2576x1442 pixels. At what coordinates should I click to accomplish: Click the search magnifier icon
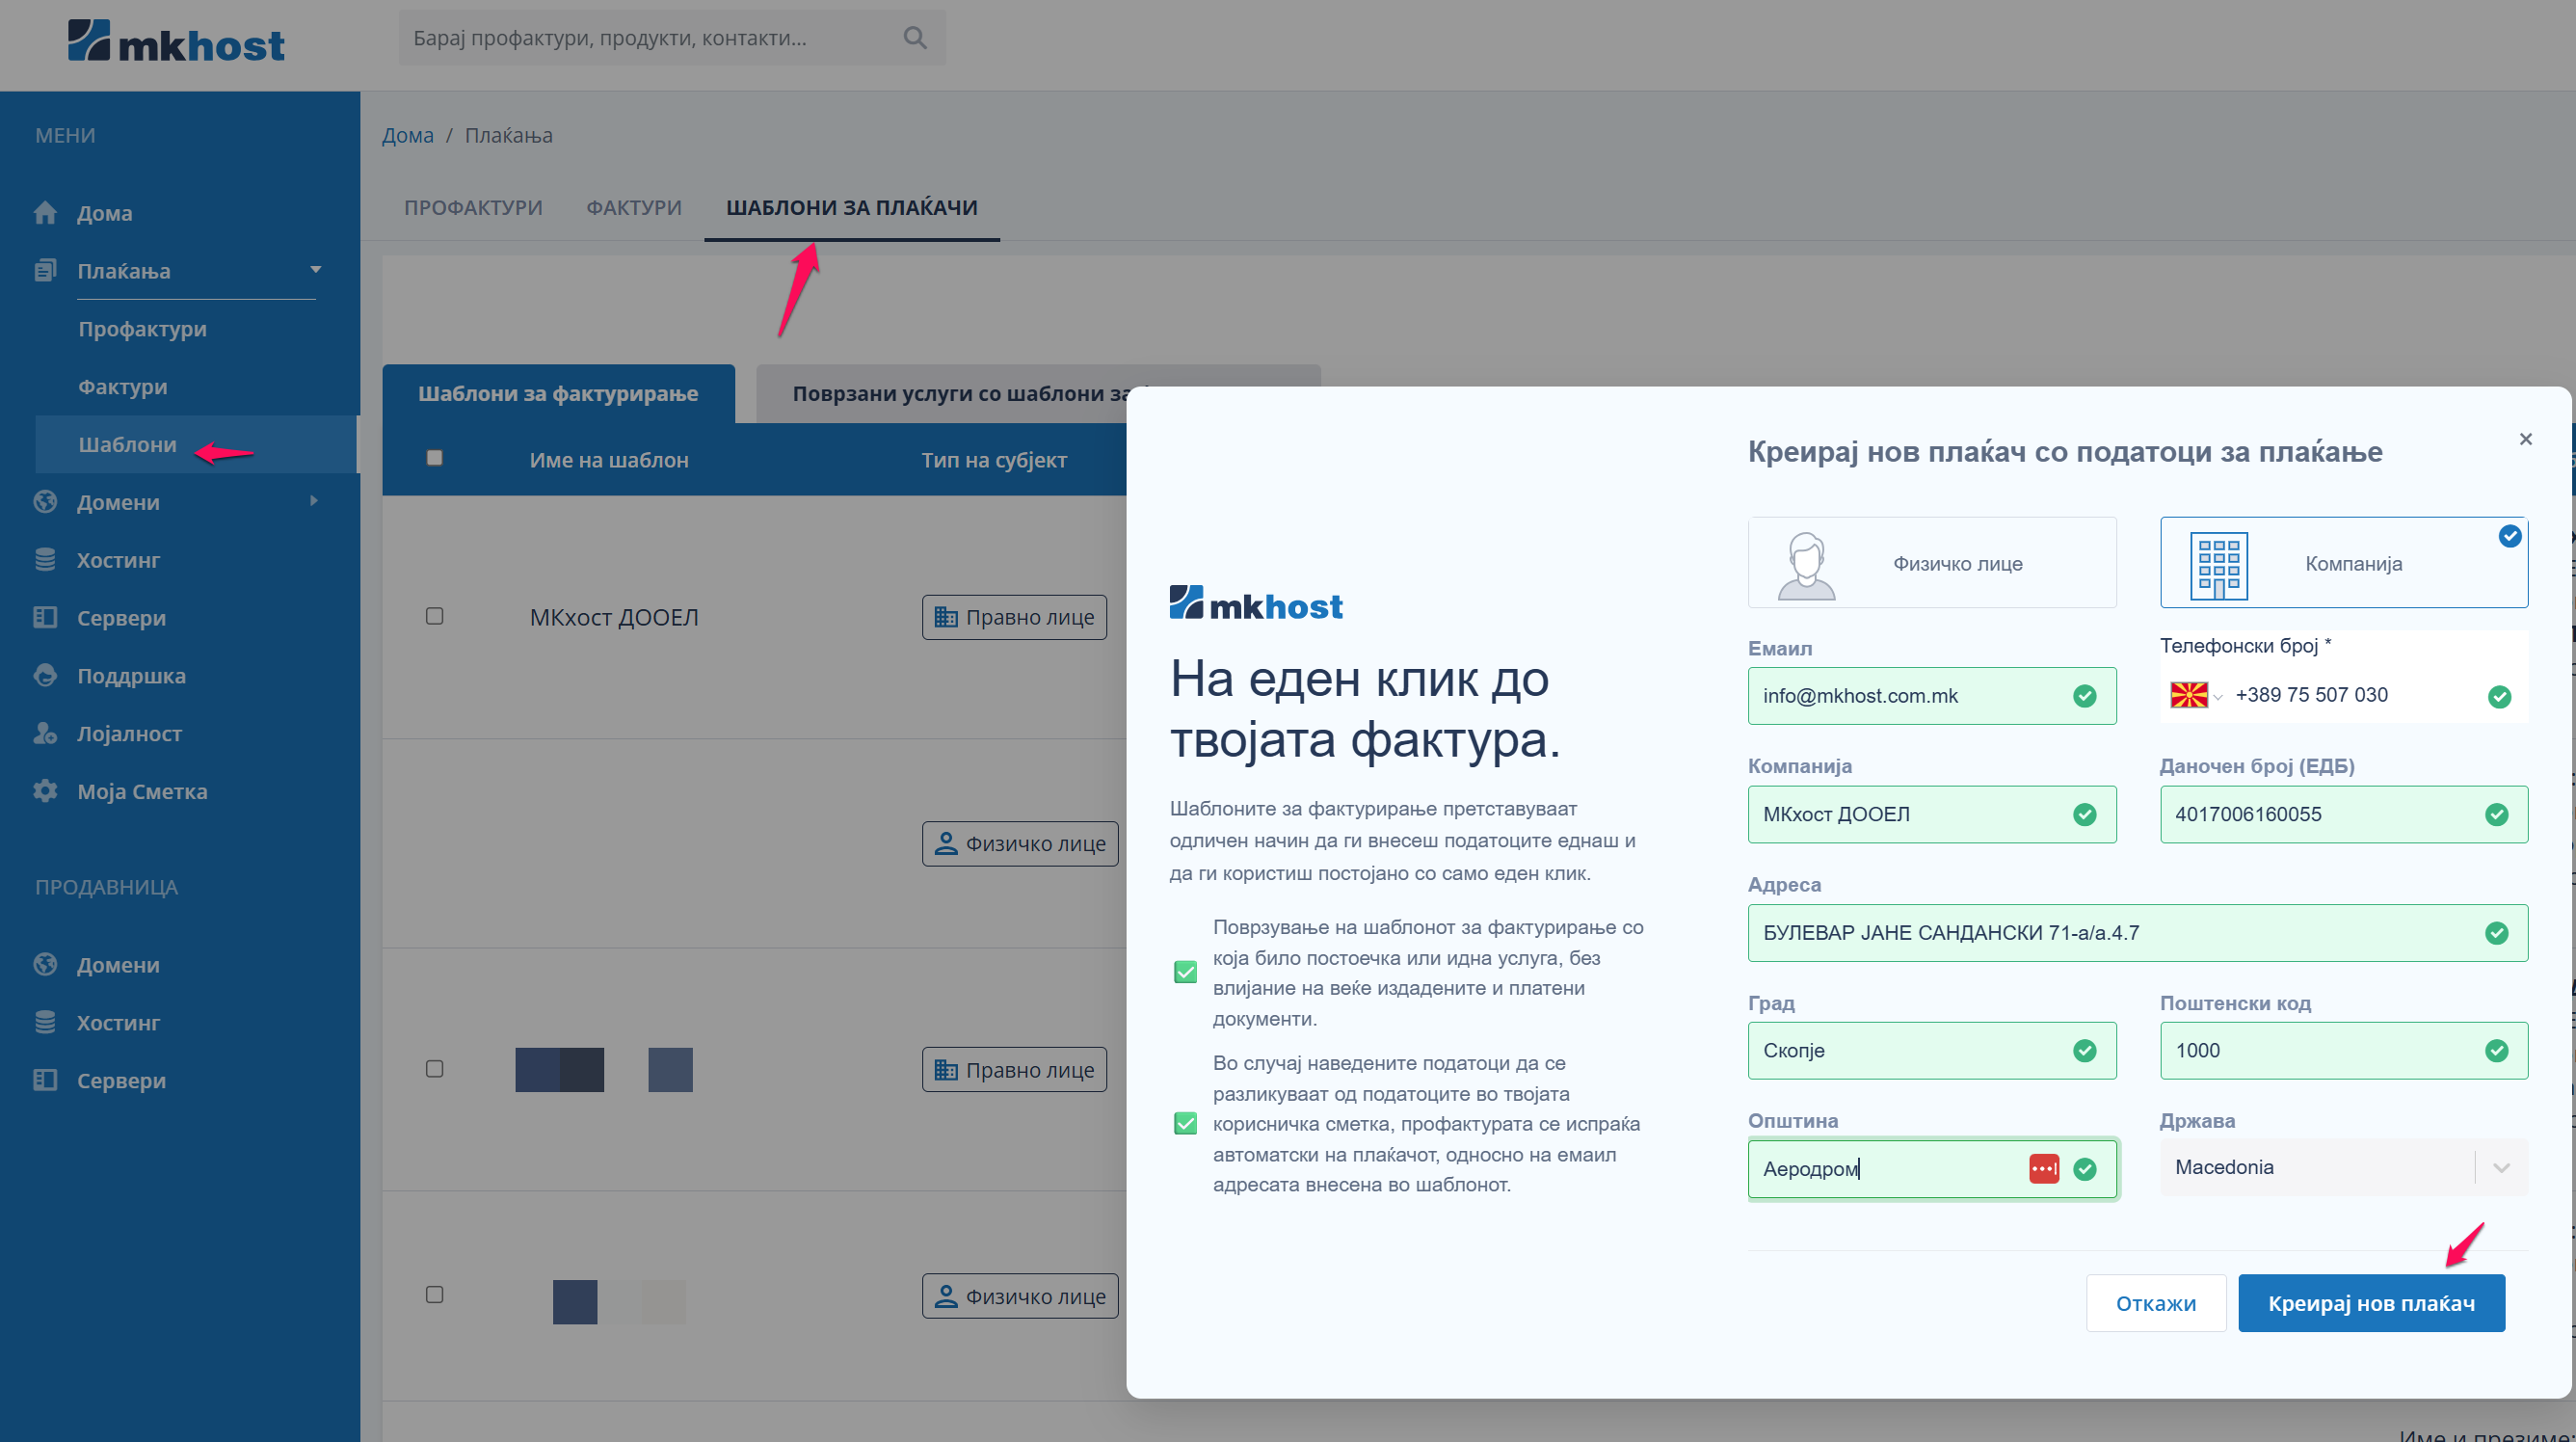(914, 38)
